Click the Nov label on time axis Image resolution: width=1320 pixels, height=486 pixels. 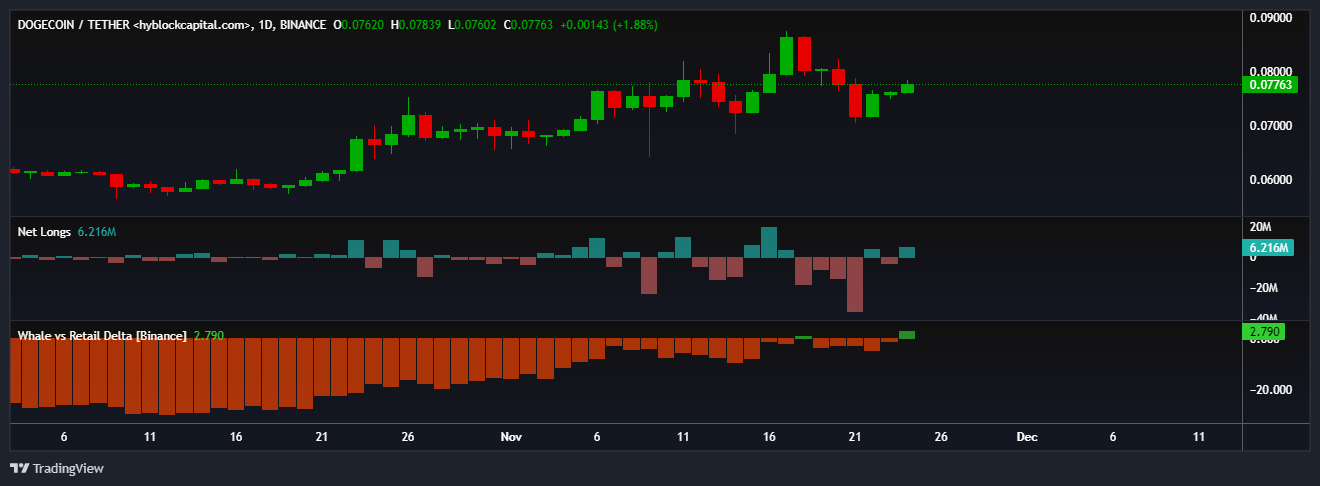[511, 437]
